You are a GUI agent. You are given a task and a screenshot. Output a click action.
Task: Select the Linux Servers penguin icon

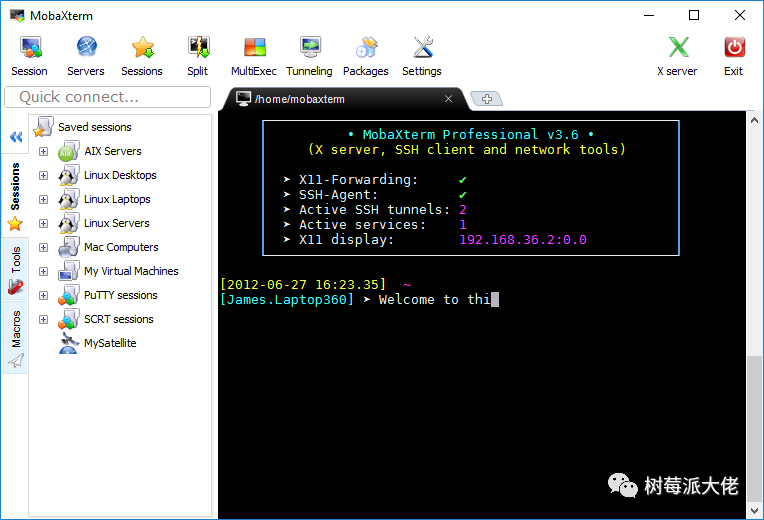68,223
